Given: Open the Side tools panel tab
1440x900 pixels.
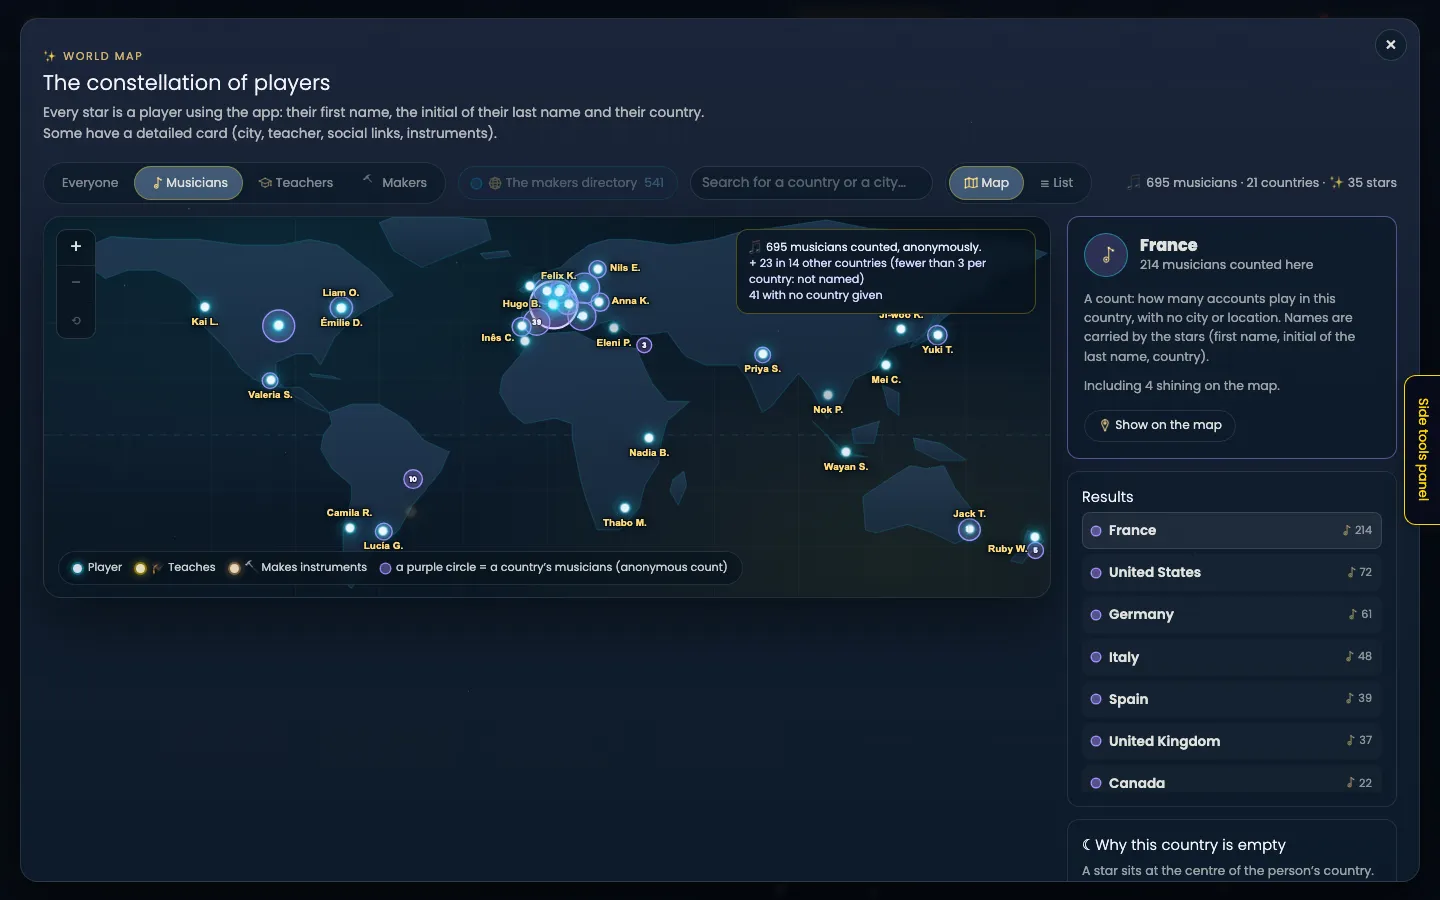Looking at the screenshot, I should [x=1423, y=450].
